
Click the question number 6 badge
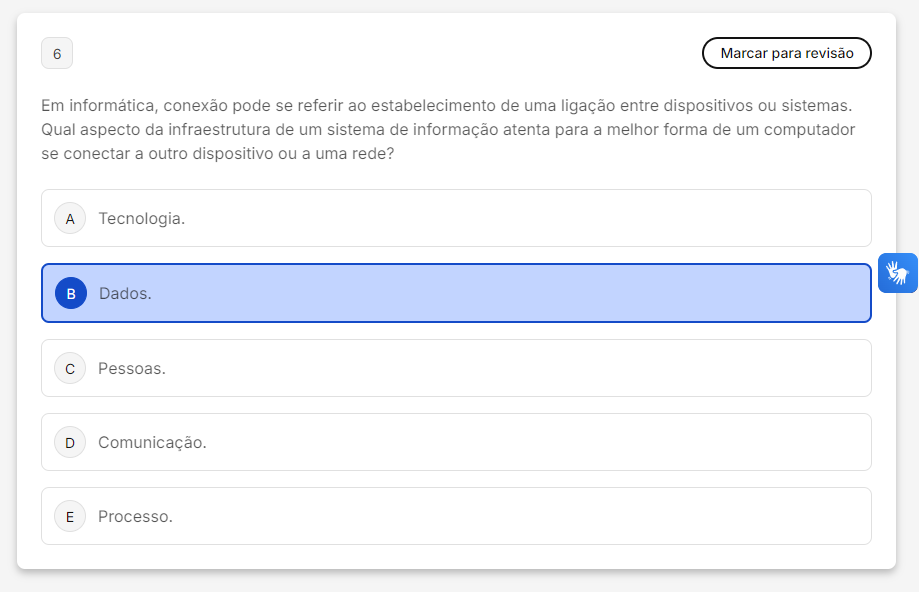(57, 54)
